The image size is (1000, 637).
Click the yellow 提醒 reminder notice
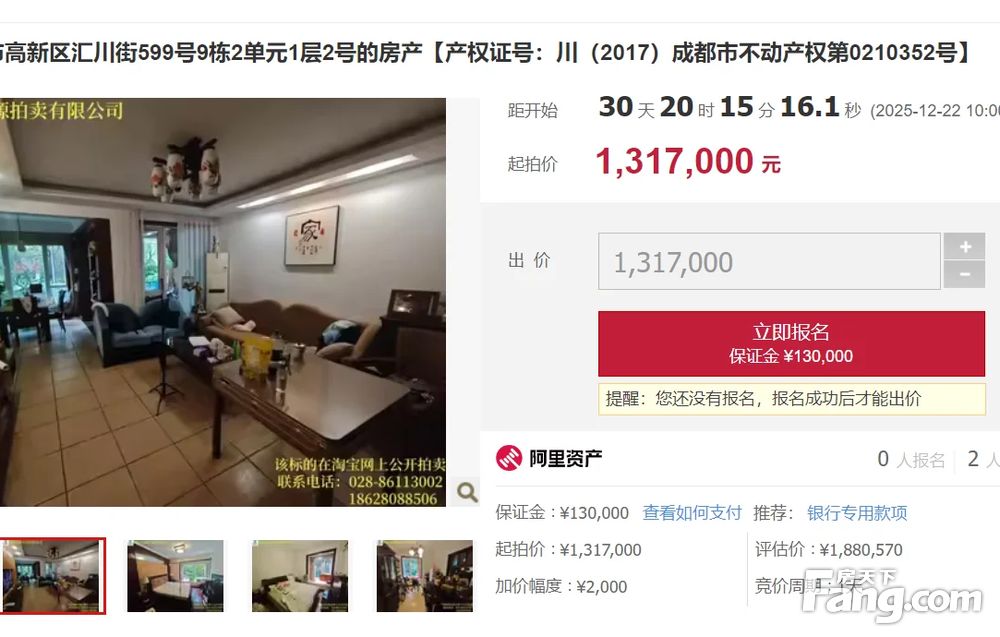(x=791, y=399)
